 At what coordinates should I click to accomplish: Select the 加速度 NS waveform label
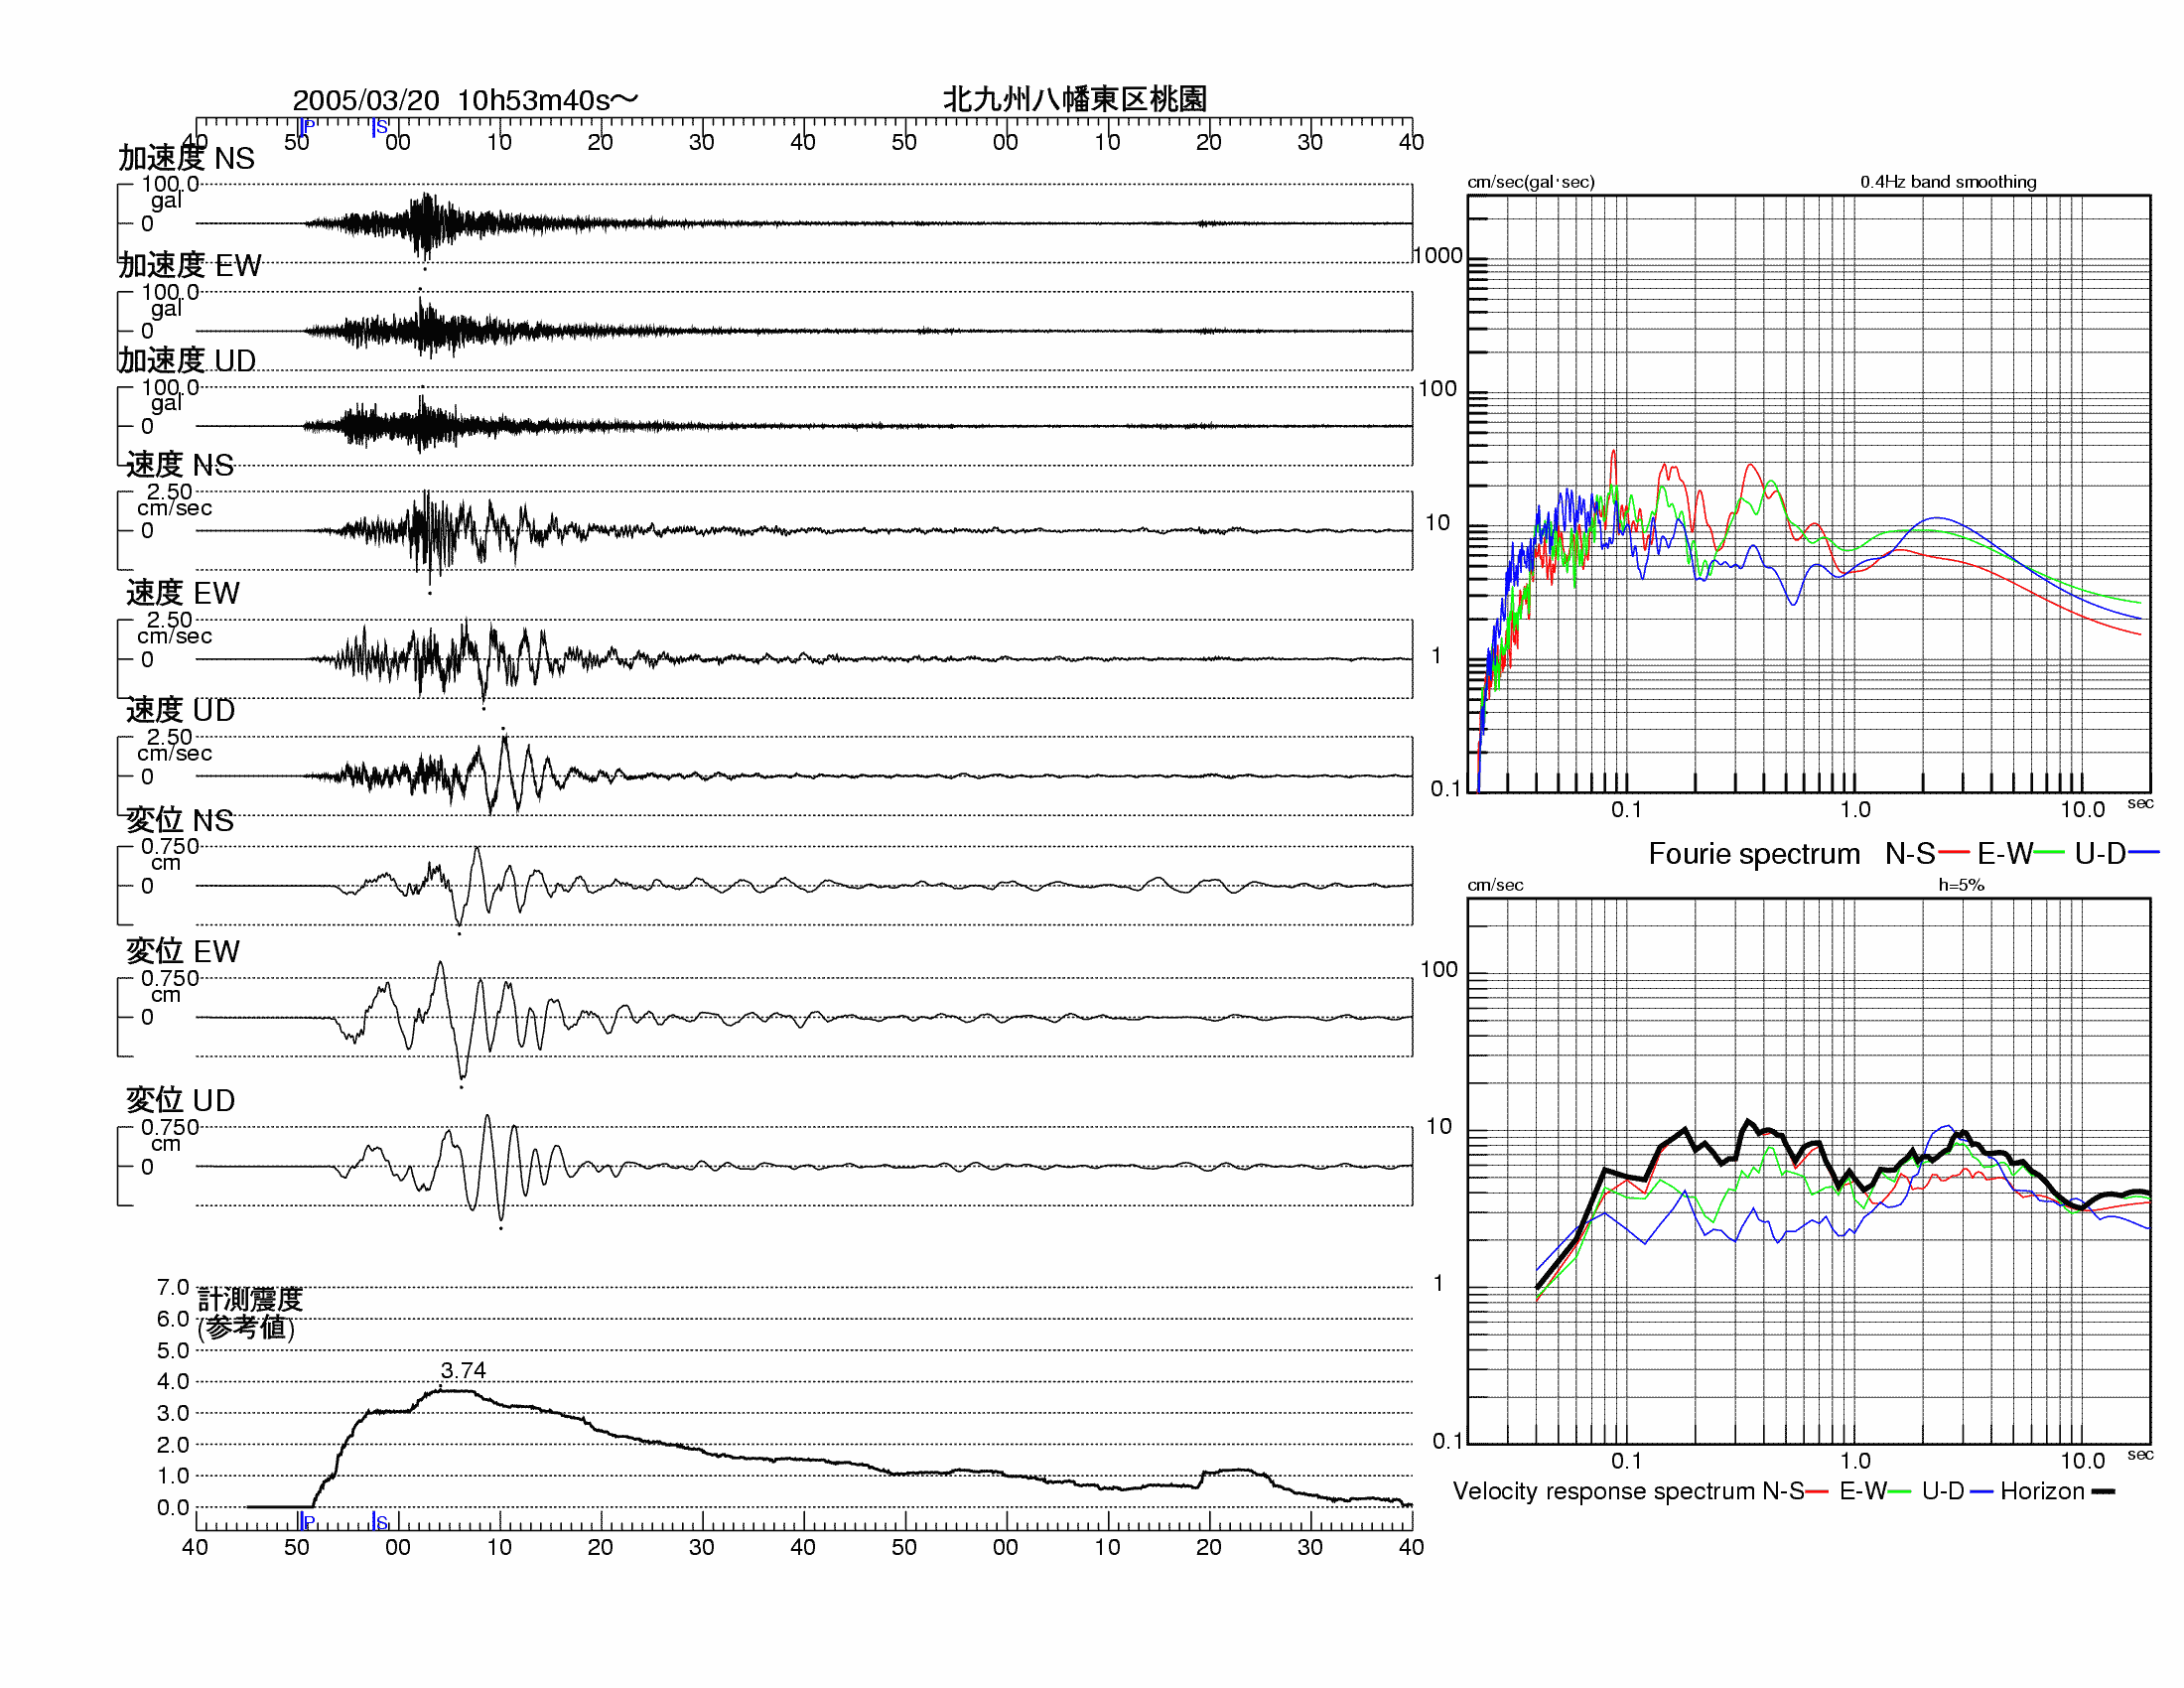(x=187, y=158)
